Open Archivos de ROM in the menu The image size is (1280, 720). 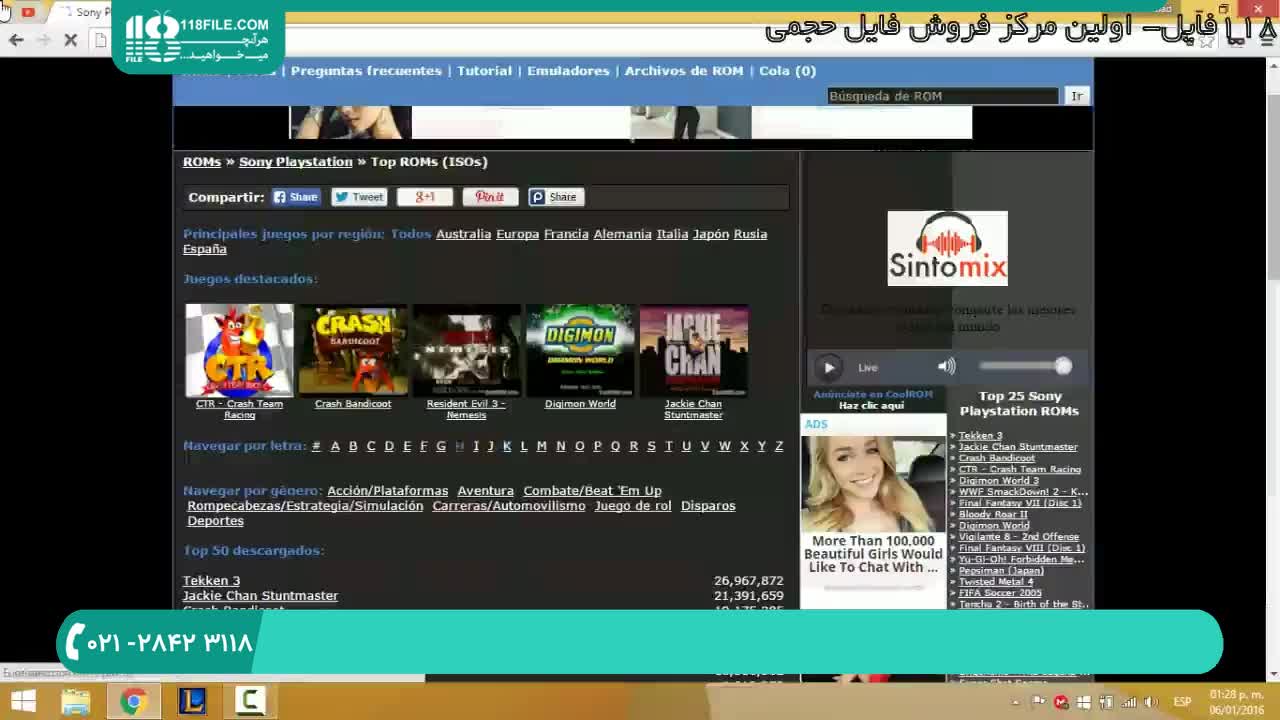click(x=684, y=71)
